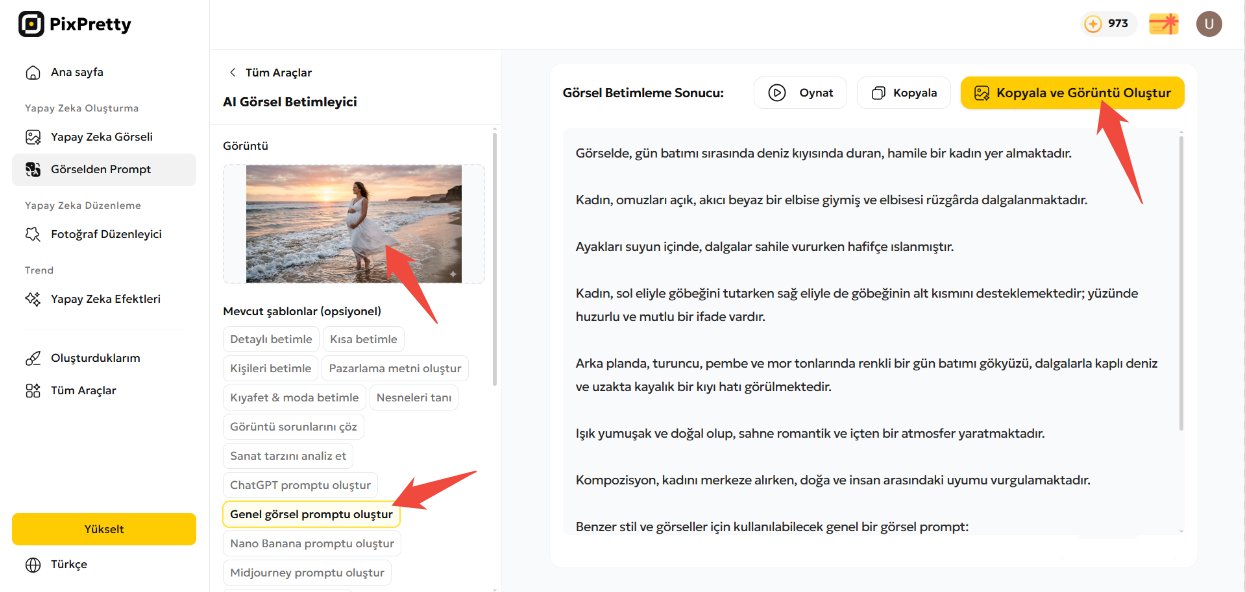Select the Detaylı betimle template
Viewport: 1246px width, 592px height.
point(270,338)
